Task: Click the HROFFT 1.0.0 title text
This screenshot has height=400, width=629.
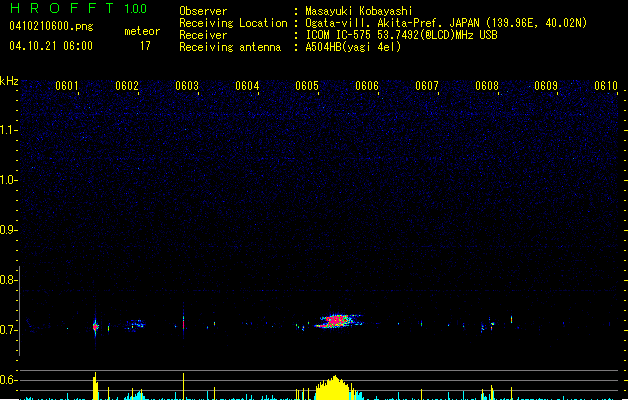Action: tap(79, 8)
